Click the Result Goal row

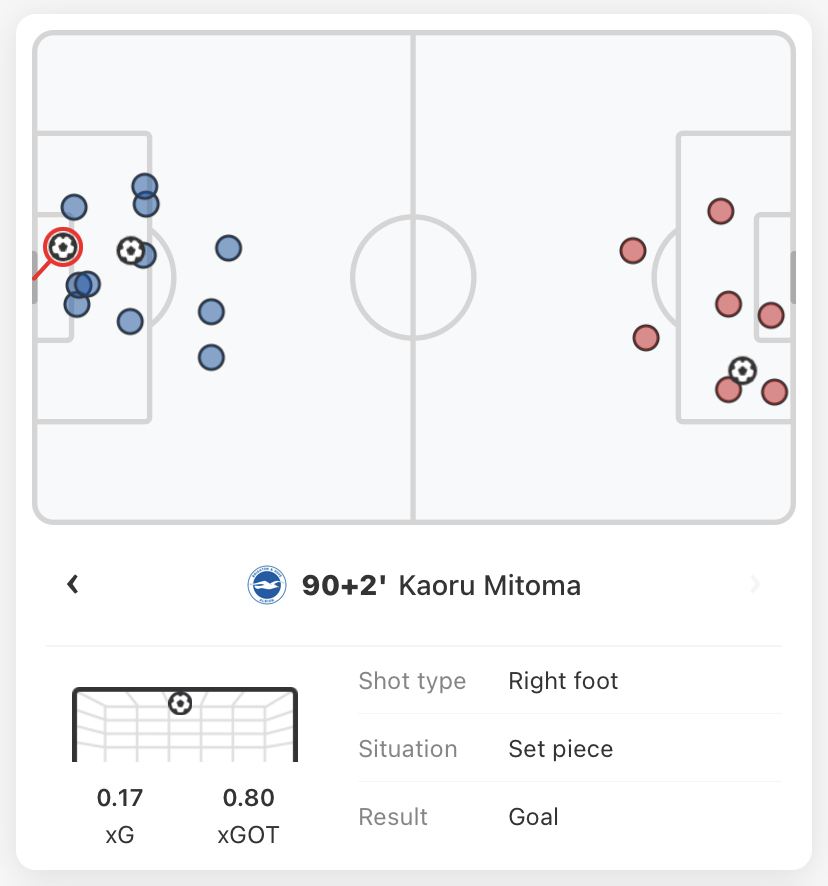click(x=570, y=816)
